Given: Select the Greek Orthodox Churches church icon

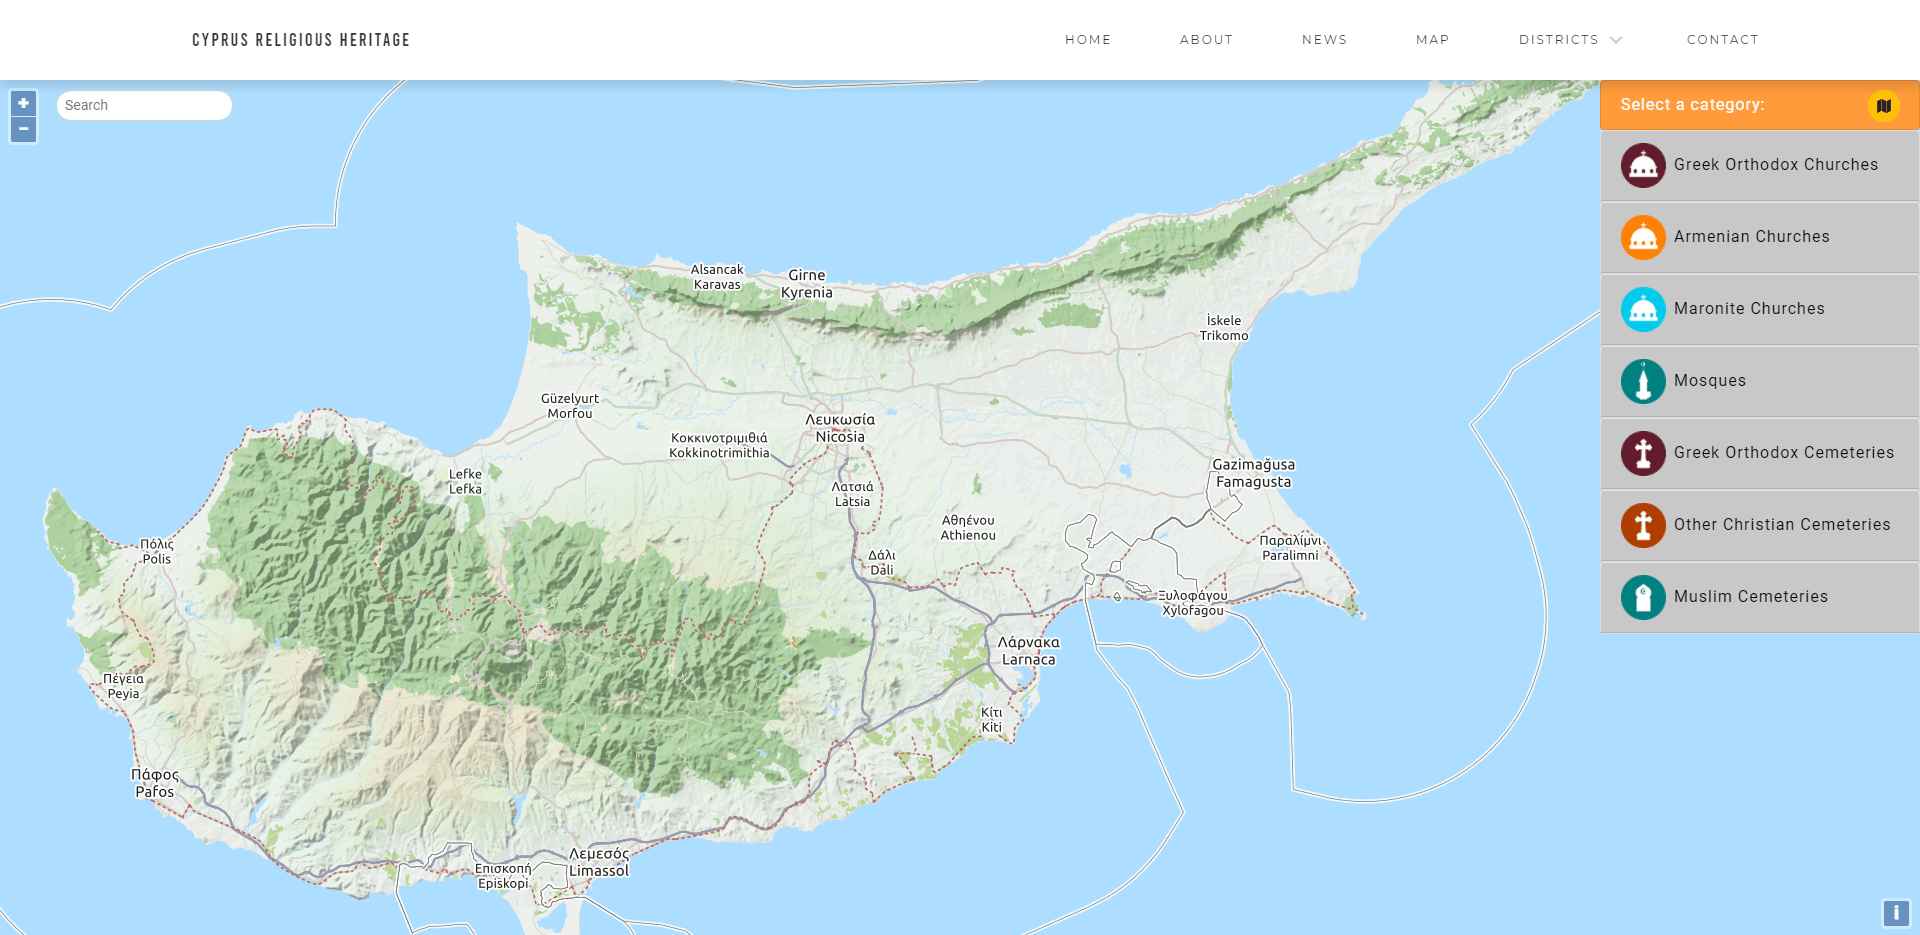Looking at the screenshot, I should tap(1642, 165).
